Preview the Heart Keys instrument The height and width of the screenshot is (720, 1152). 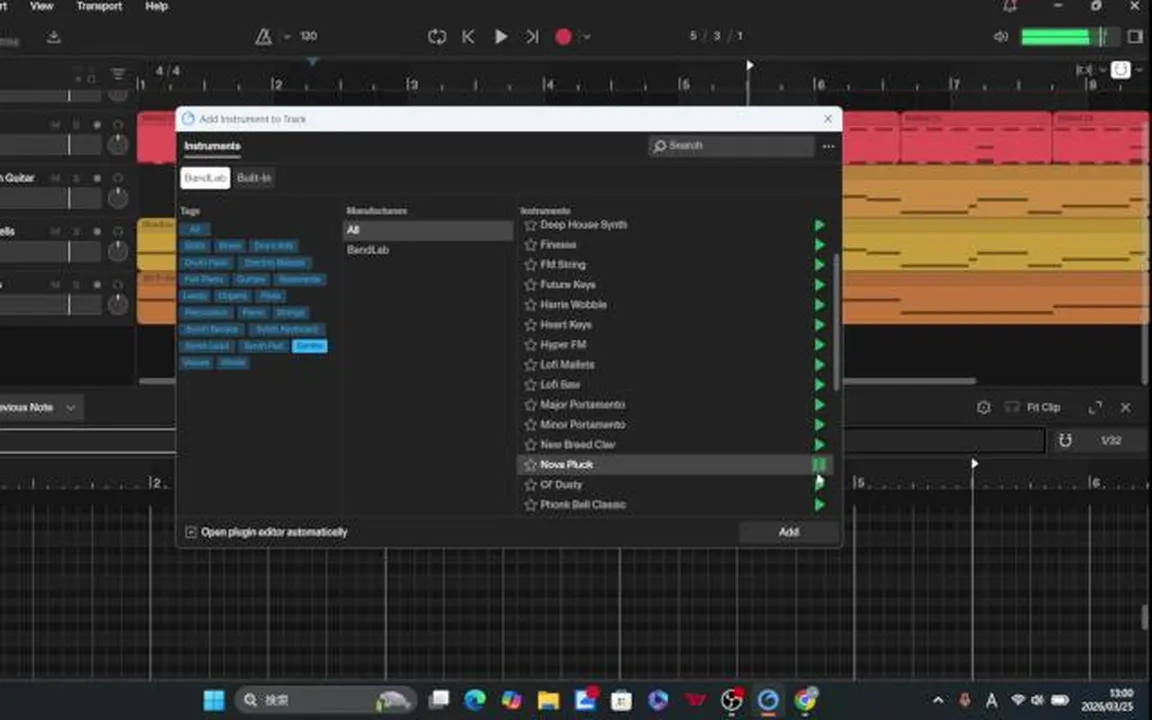pos(820,325)
